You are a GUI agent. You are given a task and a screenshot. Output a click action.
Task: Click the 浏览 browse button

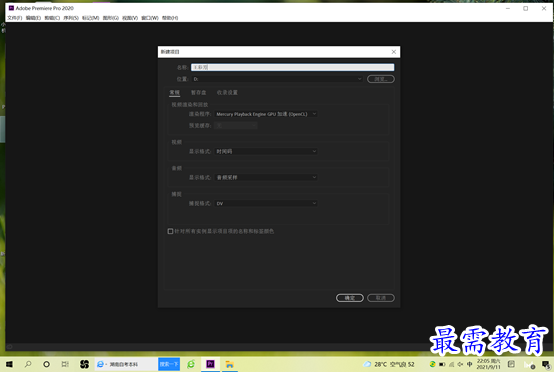point(381,79)
